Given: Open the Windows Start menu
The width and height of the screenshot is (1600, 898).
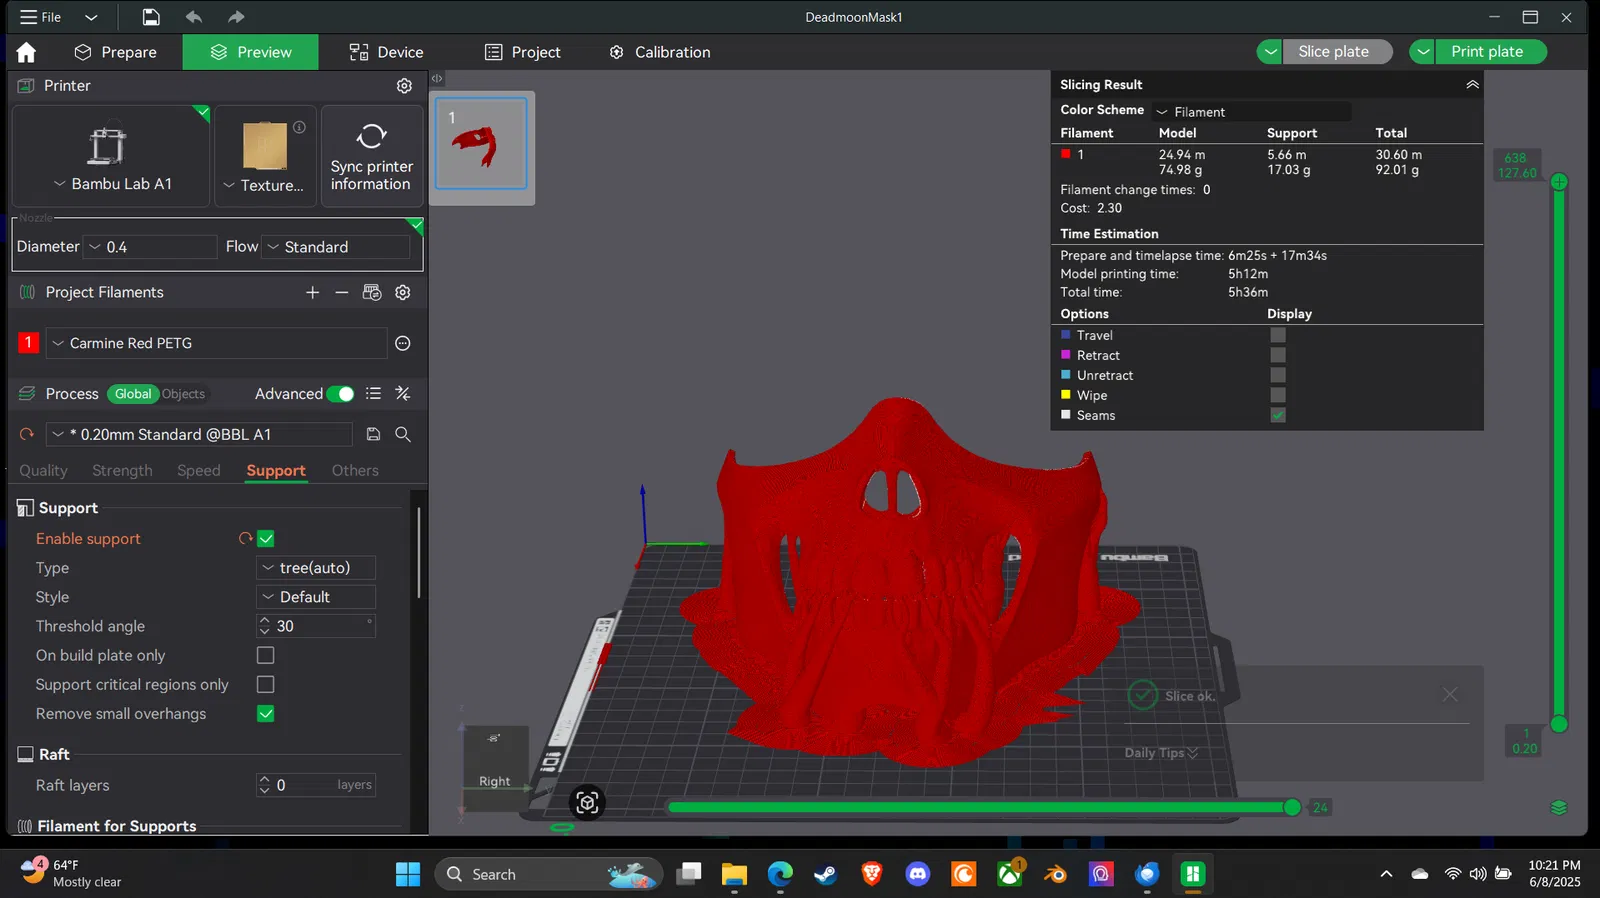Looking at the screenshot, I should pyautogui.click(x=408, y=874).
